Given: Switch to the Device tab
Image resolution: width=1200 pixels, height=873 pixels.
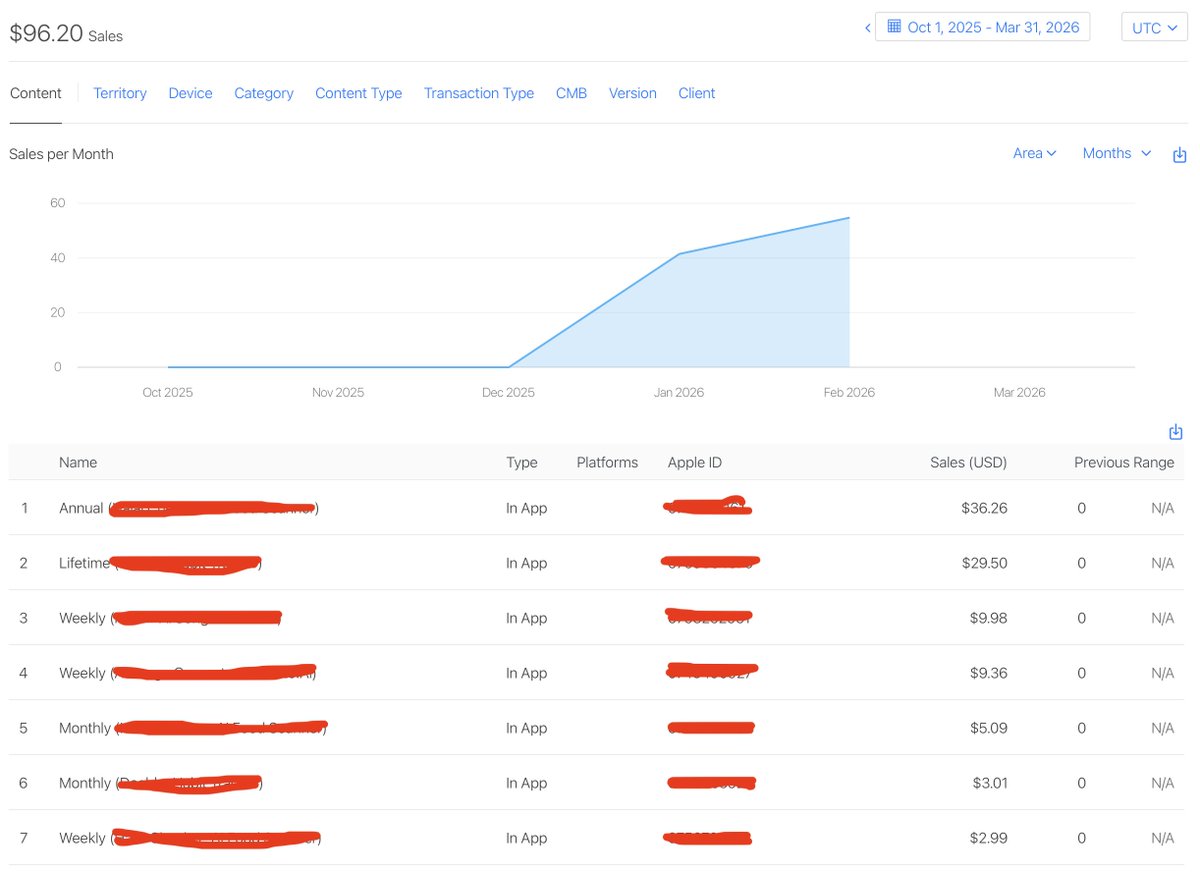Looking at the screenshot, I should tap(190, 93).
